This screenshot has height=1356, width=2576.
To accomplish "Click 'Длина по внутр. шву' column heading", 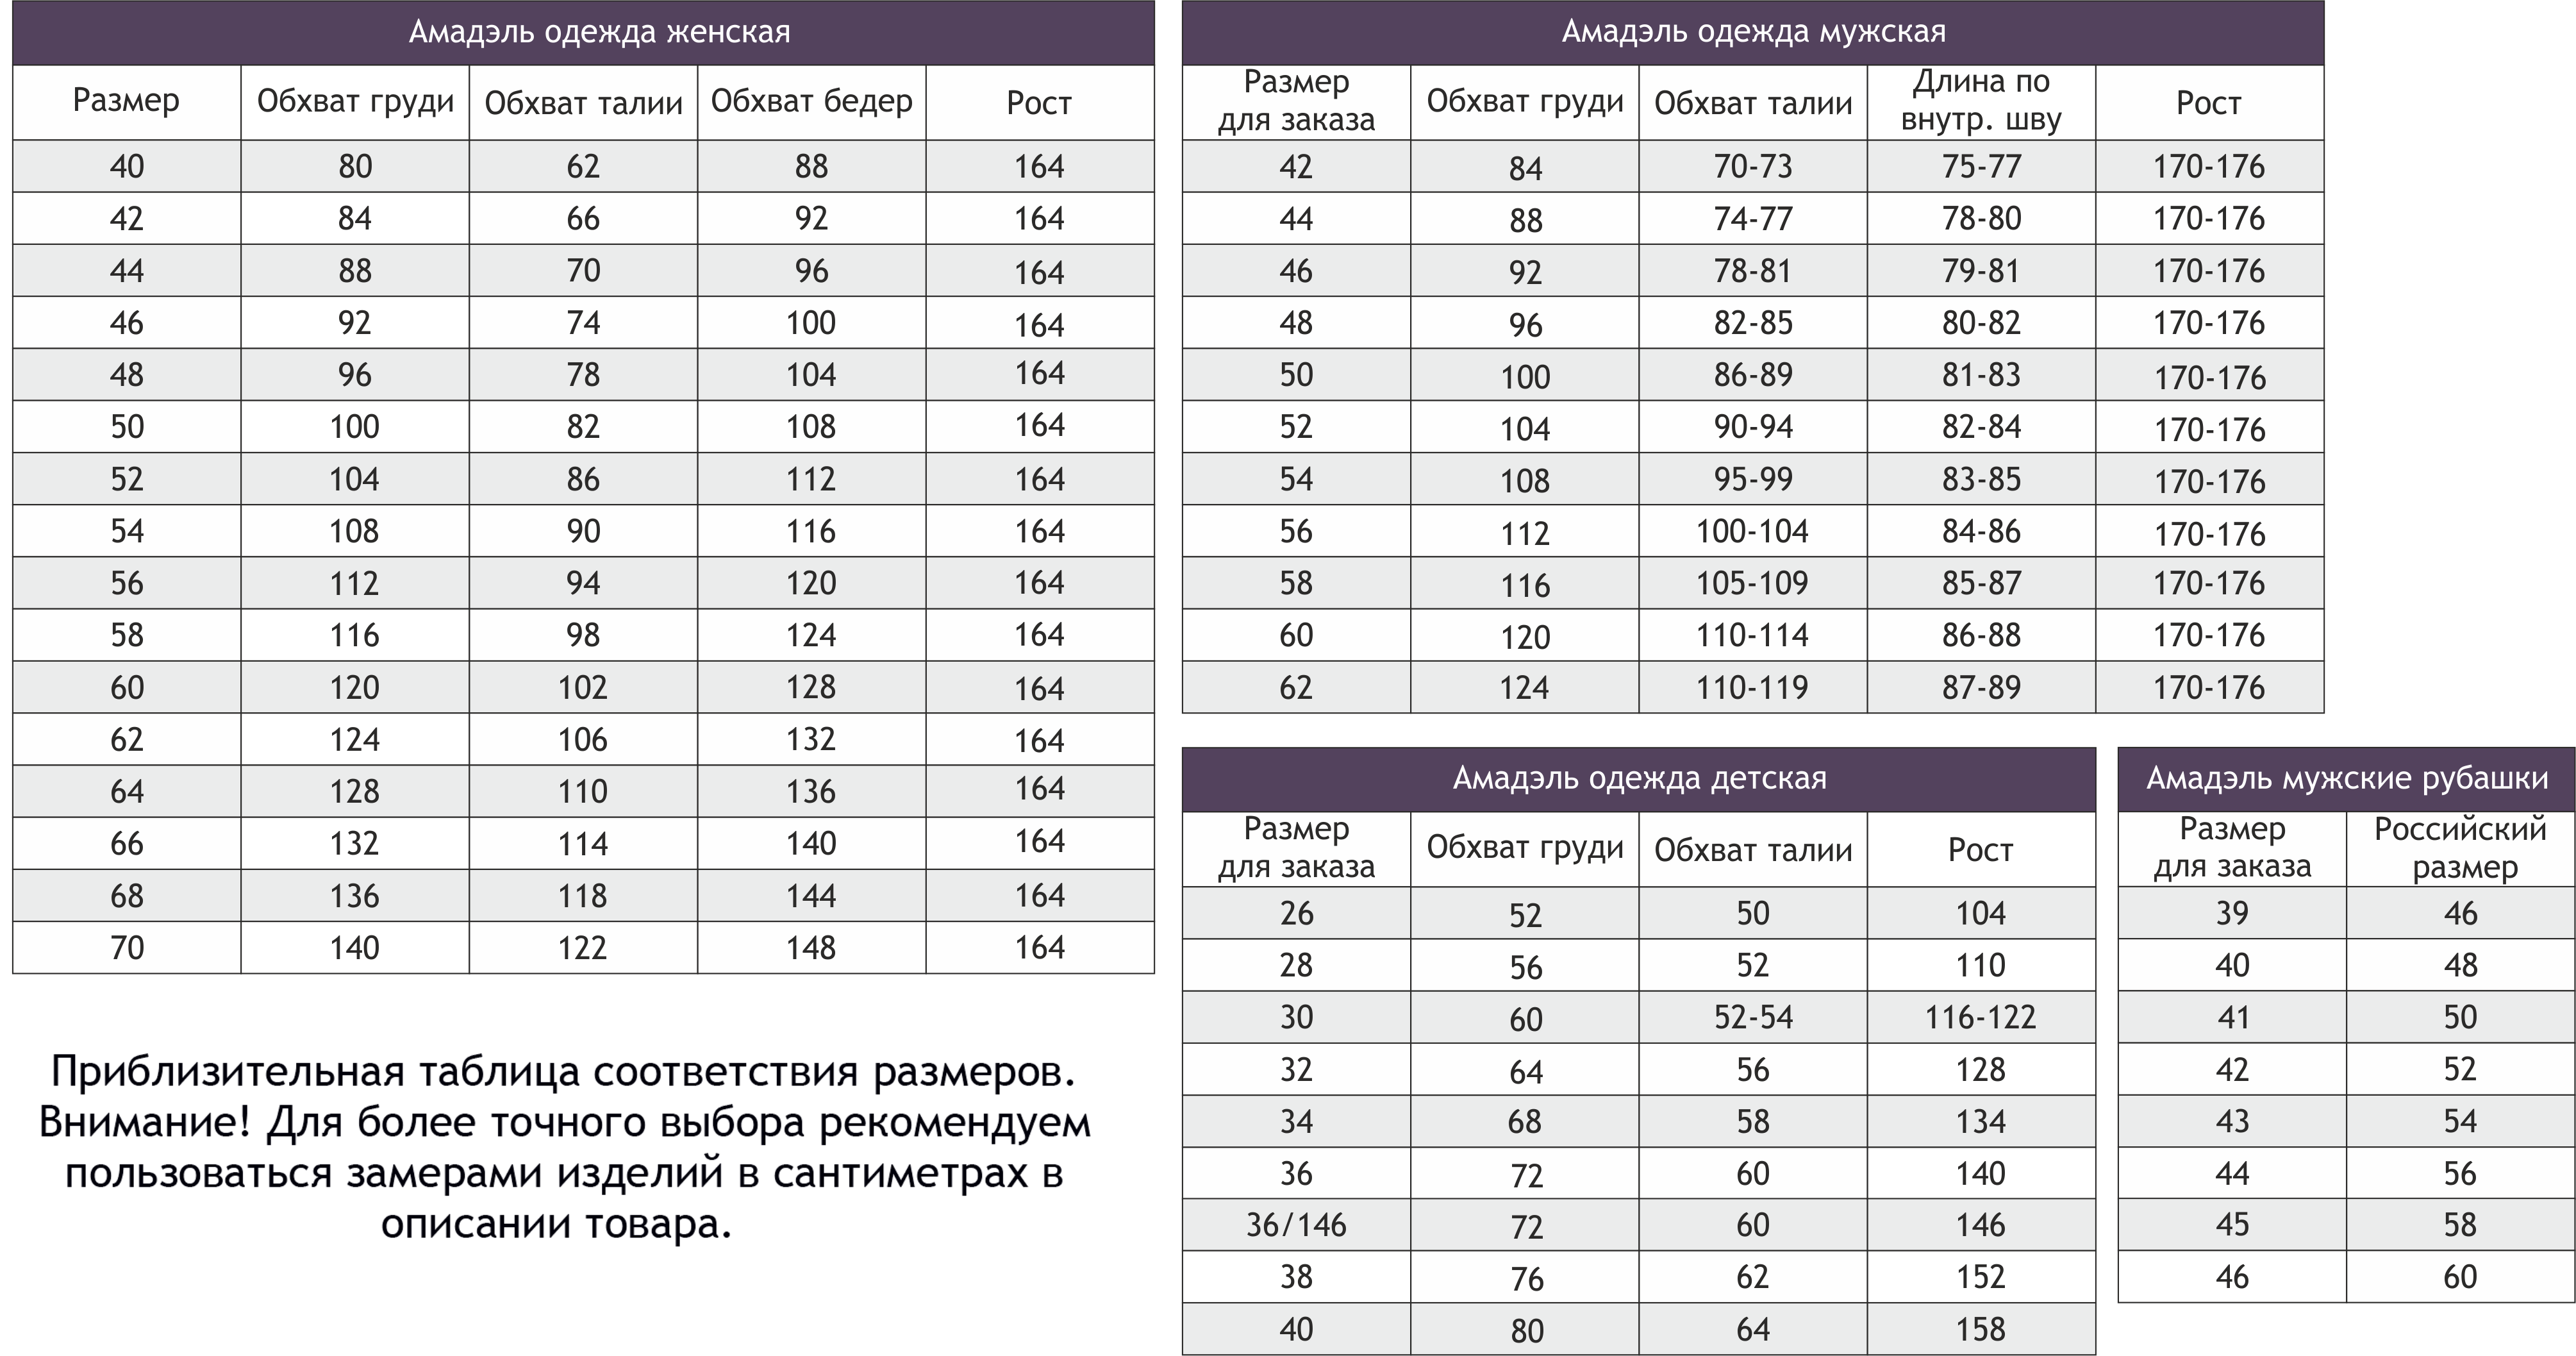I will 1981,101.
